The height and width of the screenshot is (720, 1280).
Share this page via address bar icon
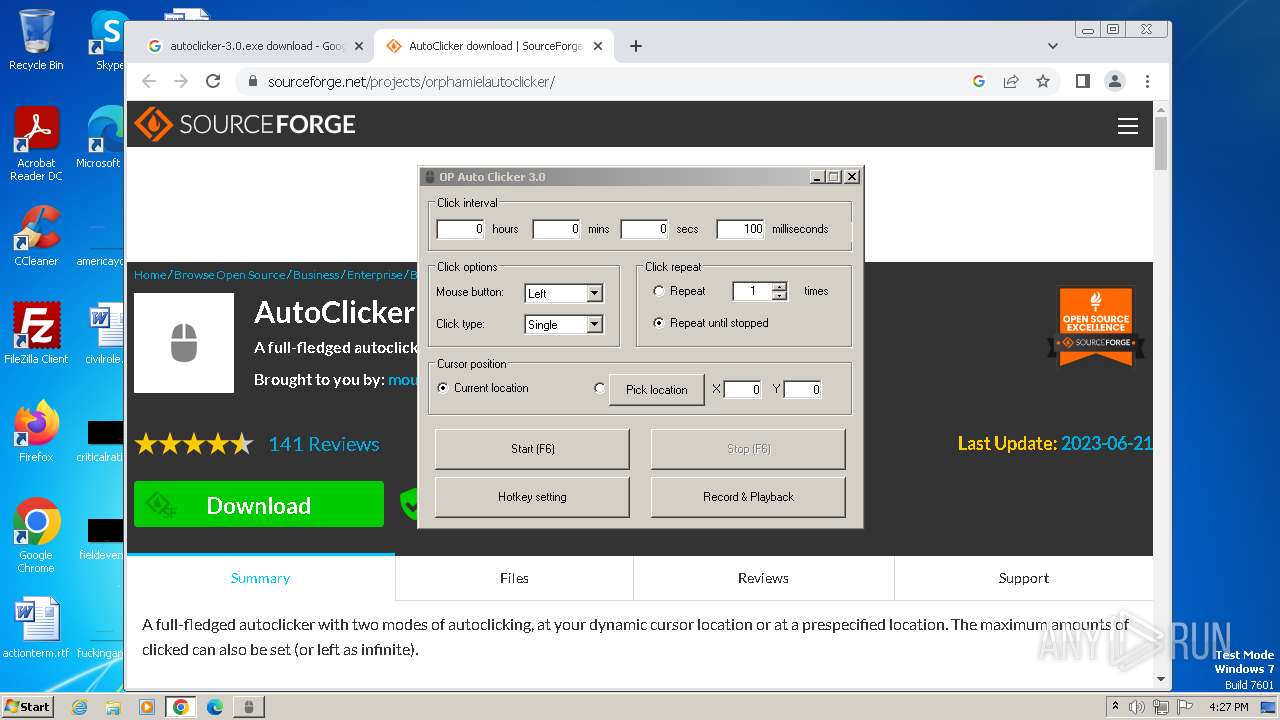(x=1011, y=81)
